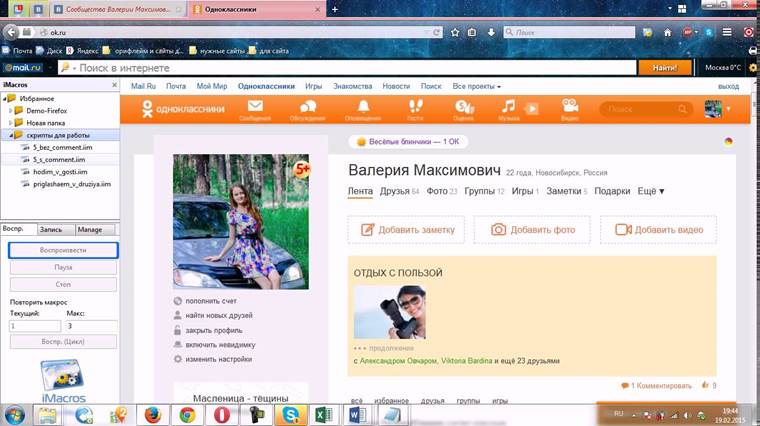The width and height of the screenshot is (760, 426).
Task: Open the Группы profile tab
Action: click(484, 191)
